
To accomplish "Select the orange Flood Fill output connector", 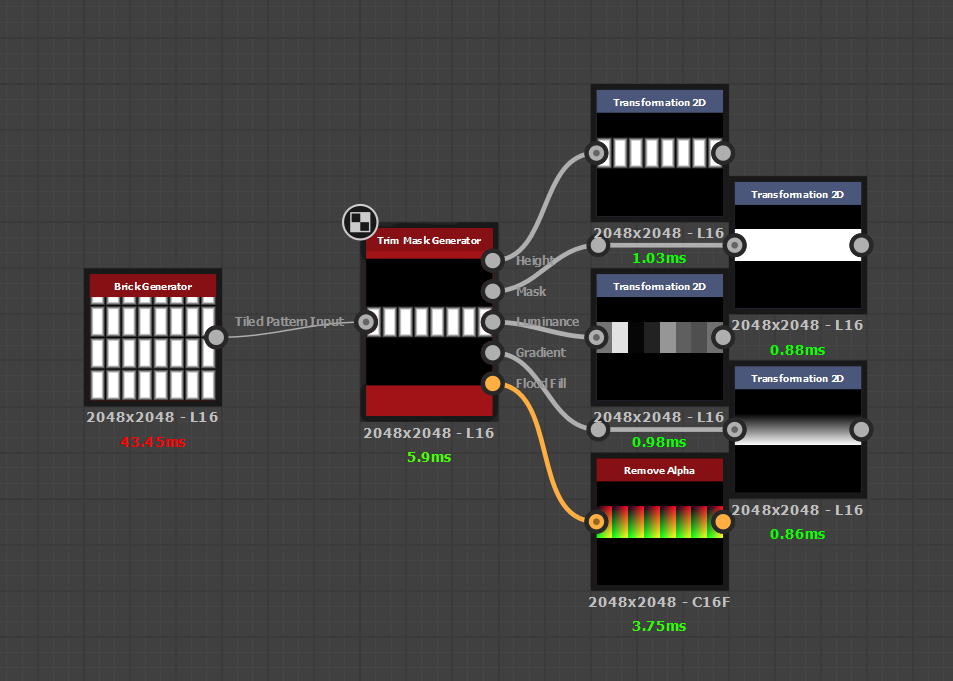I will tap(492, 383).
